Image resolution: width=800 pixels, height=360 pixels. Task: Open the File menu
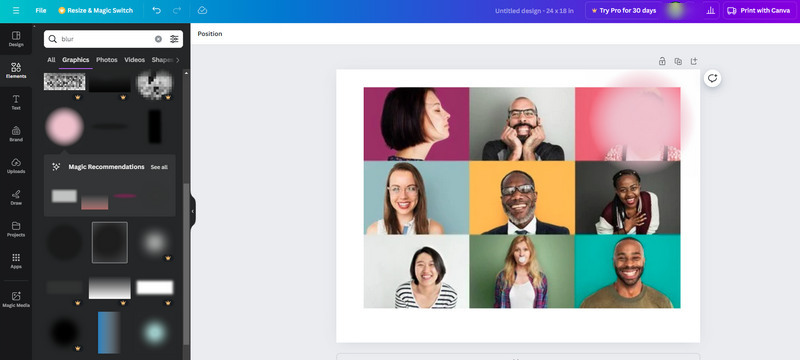tap(41, 10)
